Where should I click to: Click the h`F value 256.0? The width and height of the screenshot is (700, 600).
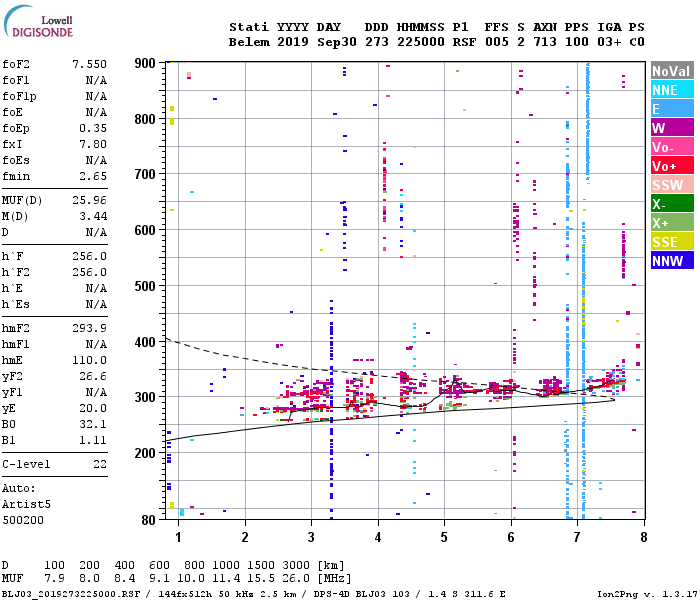[90, 257]
